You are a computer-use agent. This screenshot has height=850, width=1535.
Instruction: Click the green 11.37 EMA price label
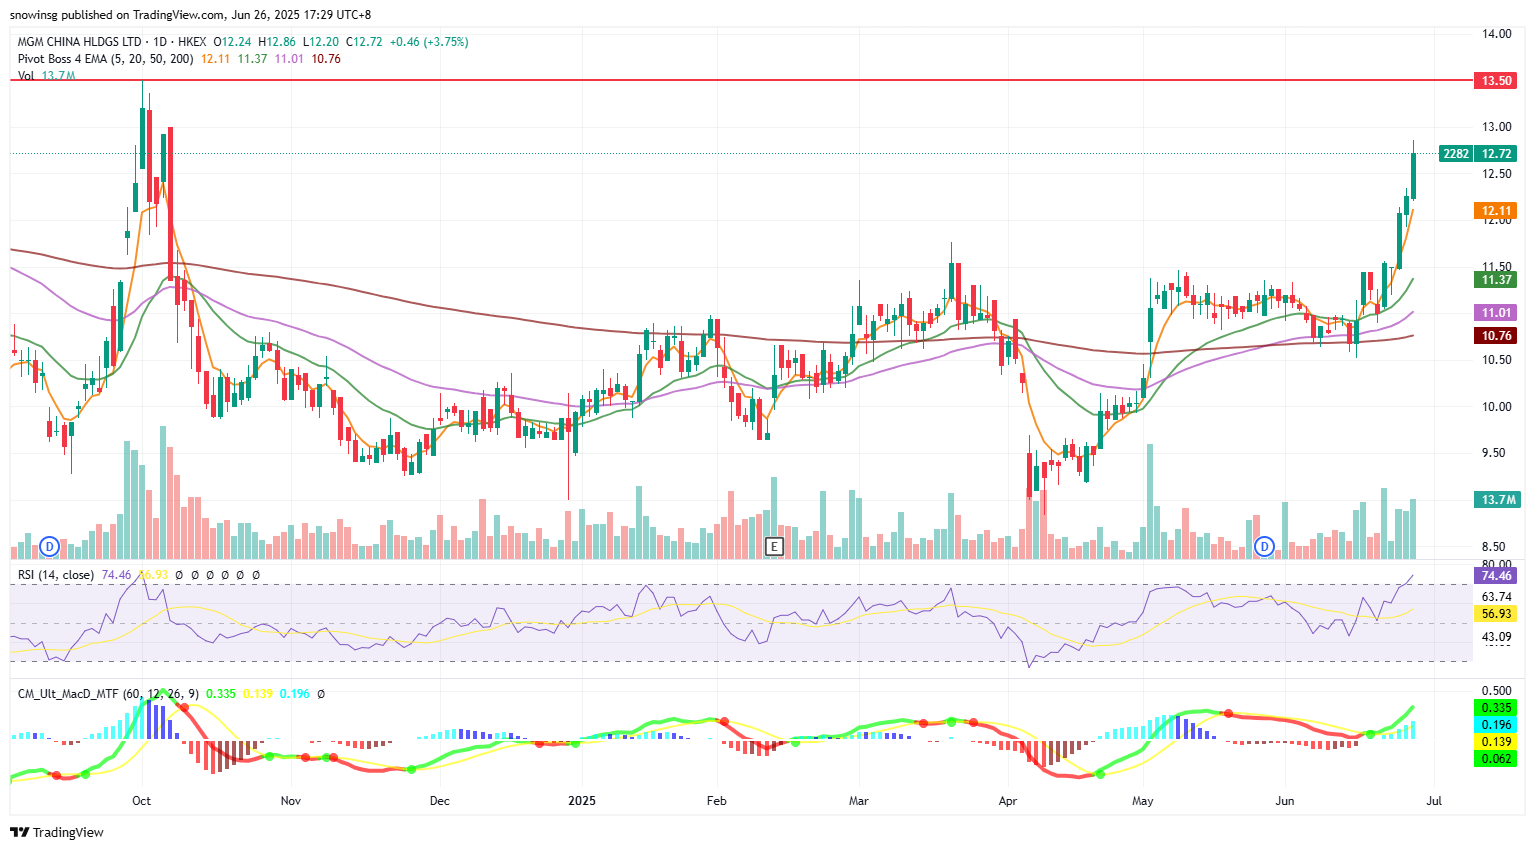(x=1496, y=279)
